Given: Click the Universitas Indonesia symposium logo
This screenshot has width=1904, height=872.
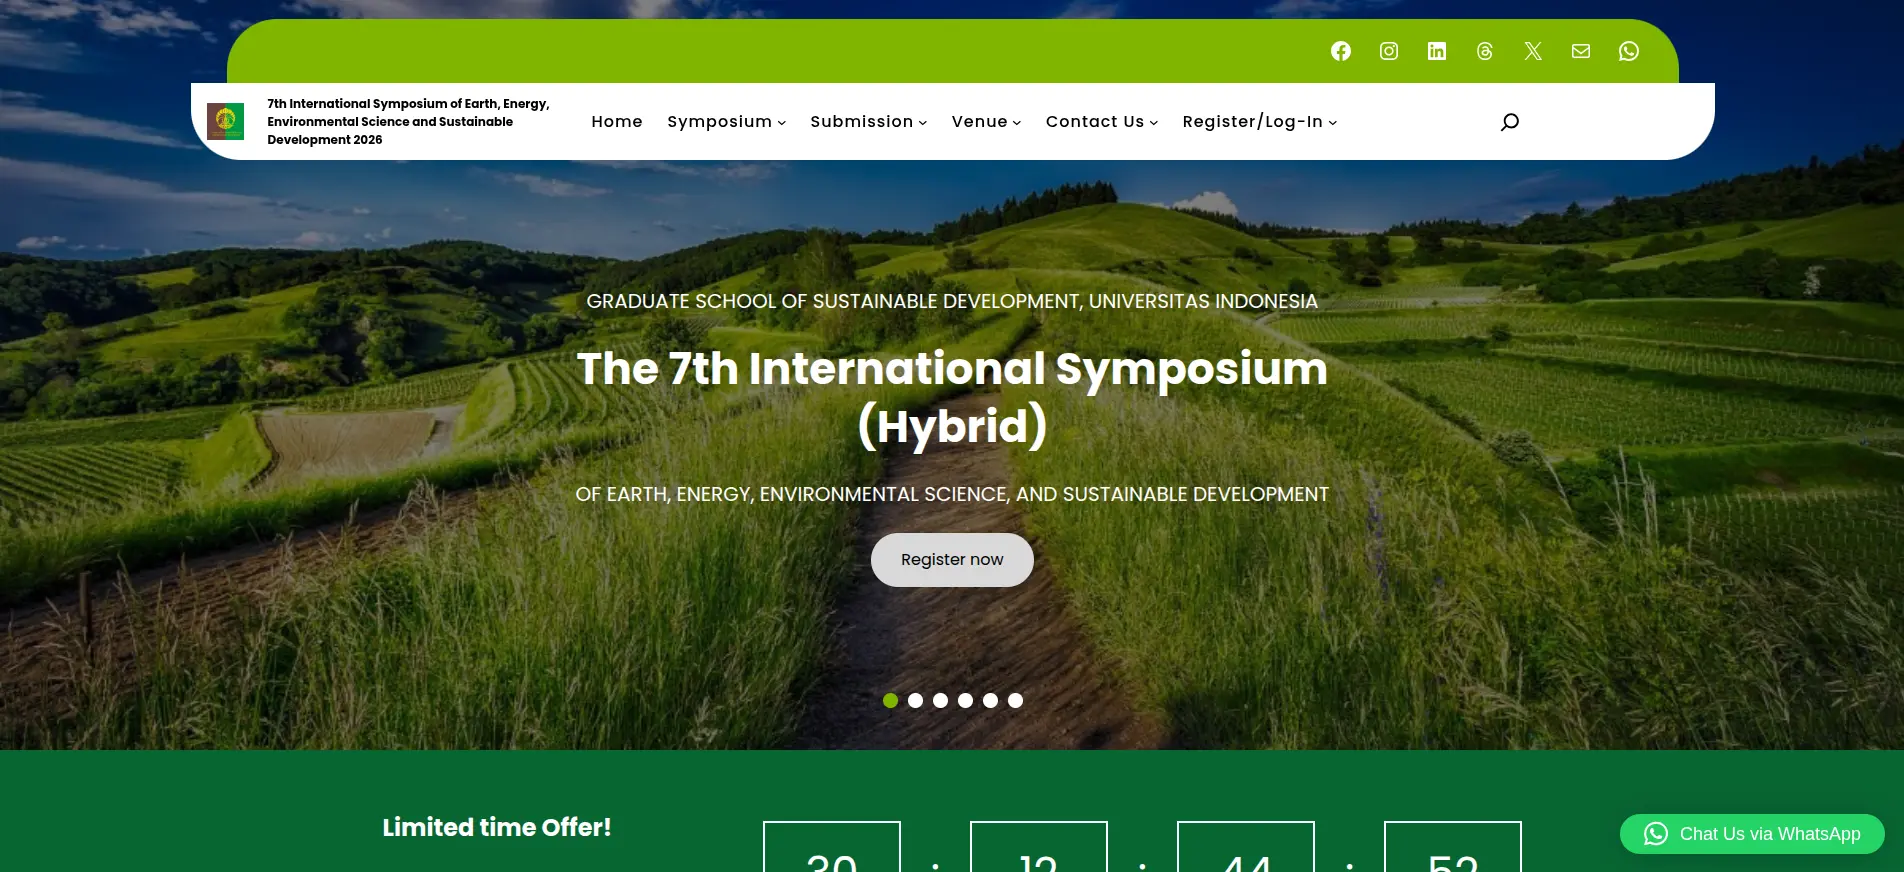Looking at the screenshot, I should pyautogui.click(x=225, y=121).
